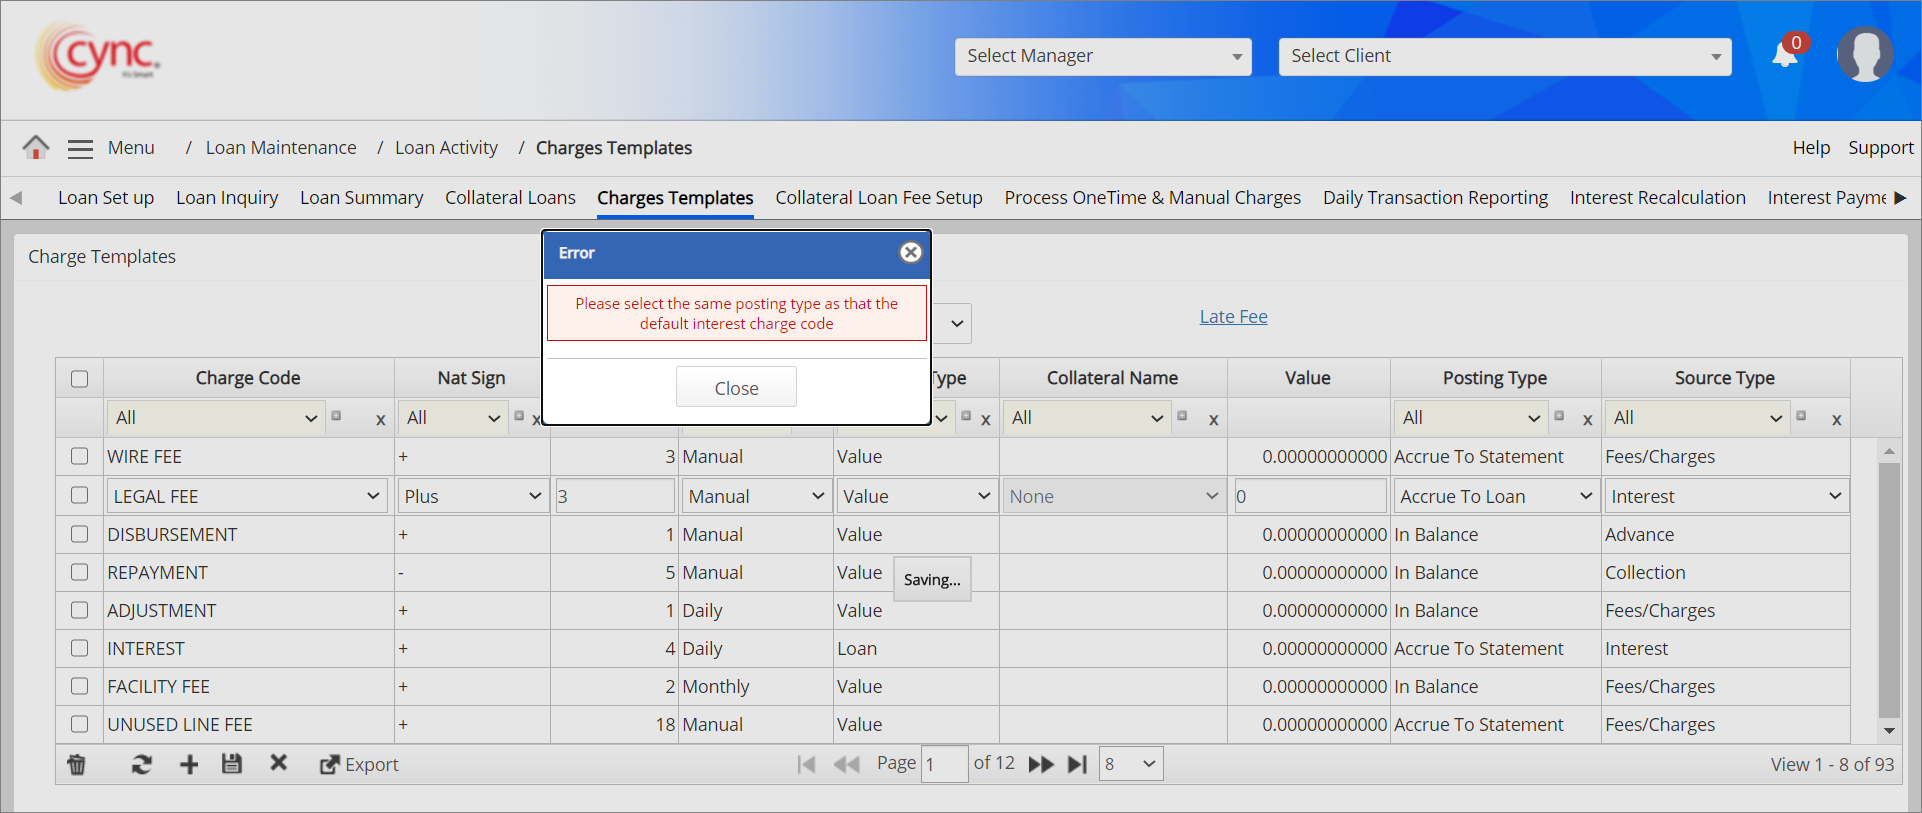Click the page number input field

coord(944,765)
